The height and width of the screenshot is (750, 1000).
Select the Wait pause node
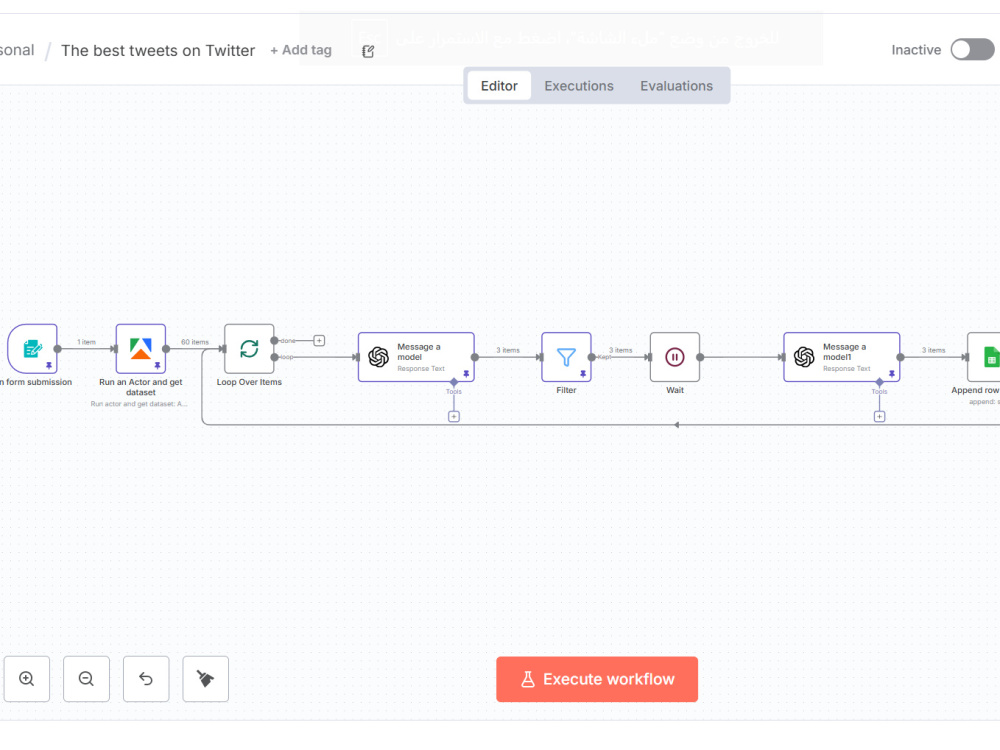[x=675, y=357]
